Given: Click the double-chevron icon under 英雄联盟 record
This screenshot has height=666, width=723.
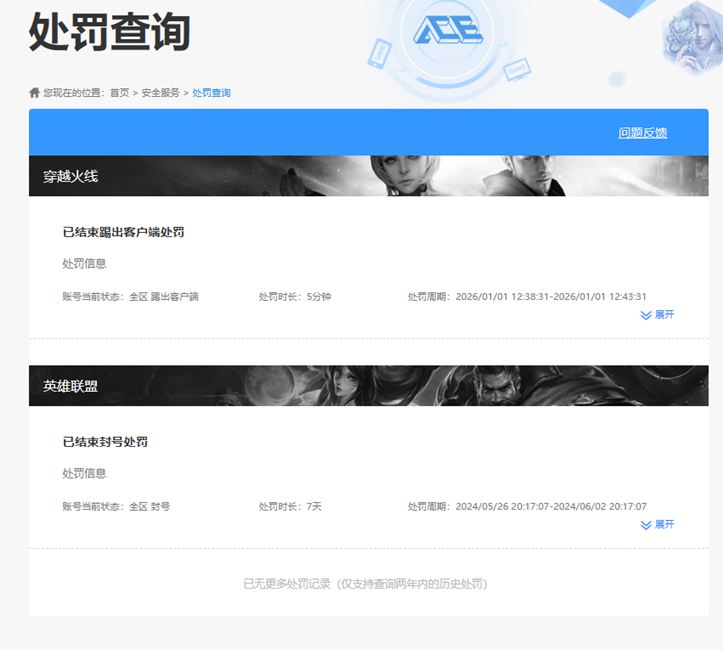Looking at the screenshot, I should (646, 525).
